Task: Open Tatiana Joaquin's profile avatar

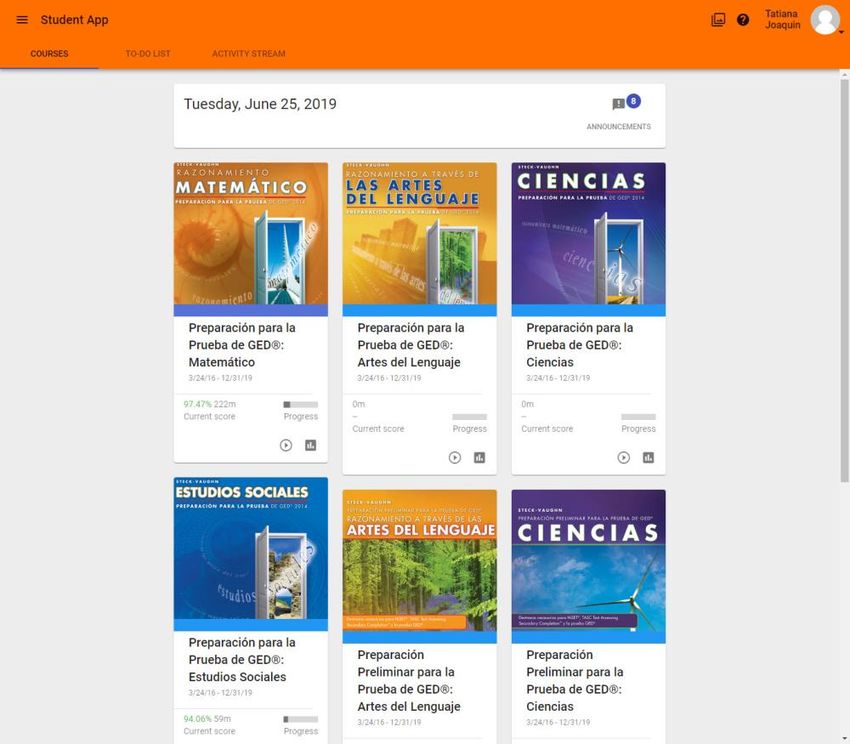Action: point(825,20)
